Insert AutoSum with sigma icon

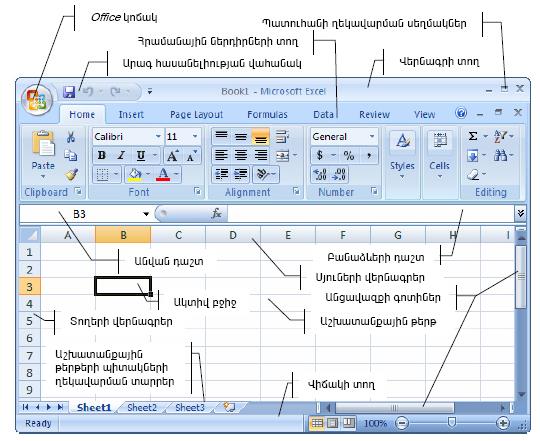coord(473,136)
